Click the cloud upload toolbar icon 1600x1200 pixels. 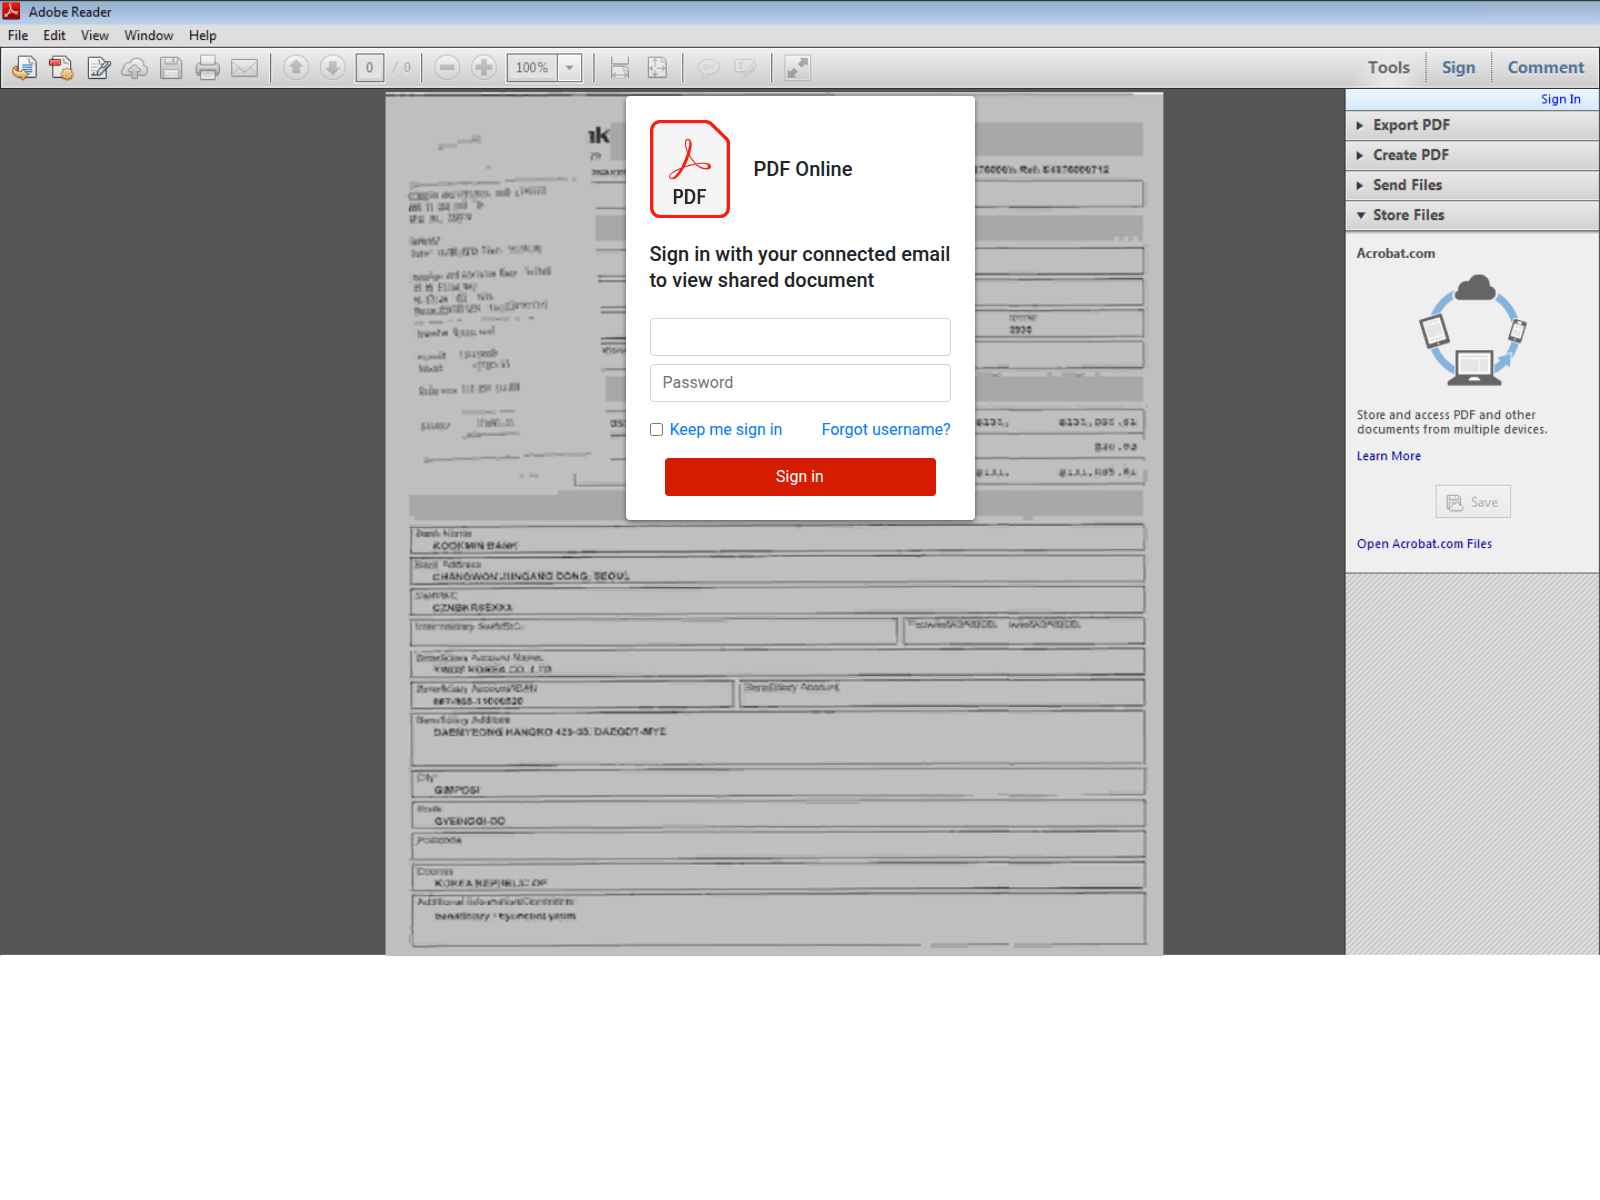[x=135, y=68]
